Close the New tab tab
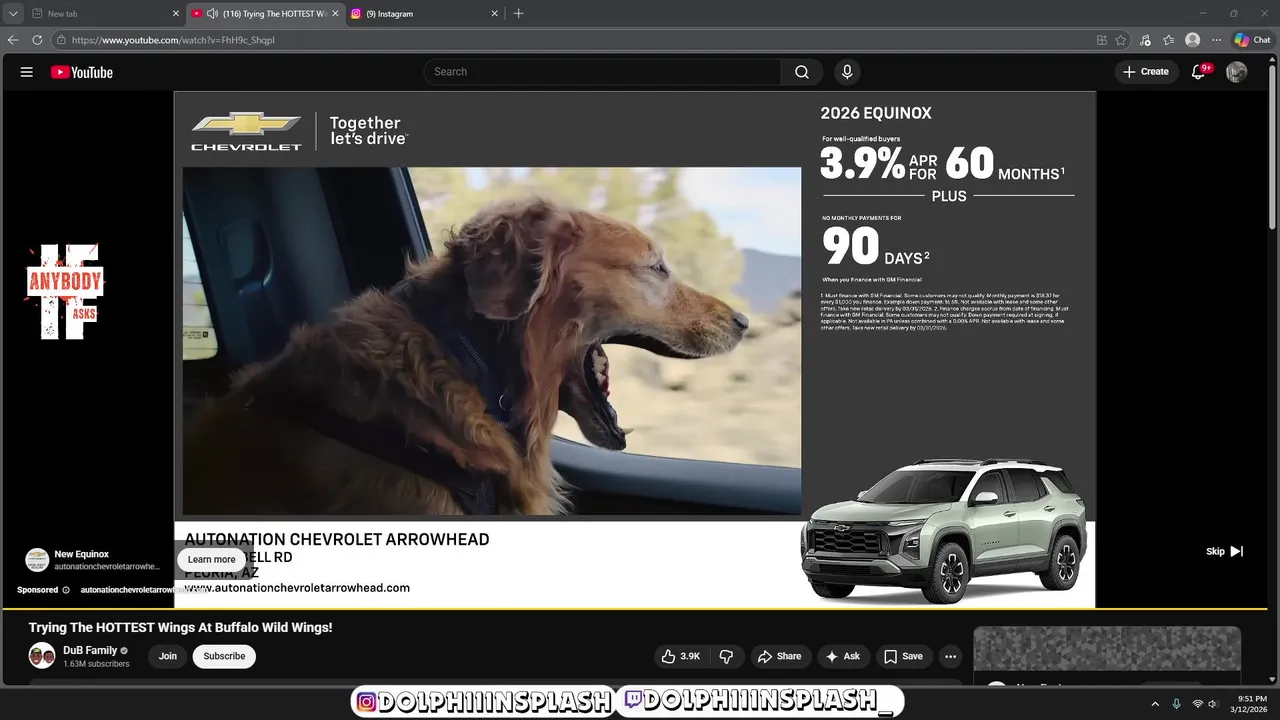 pyautogui.click(x=176, y=14)
